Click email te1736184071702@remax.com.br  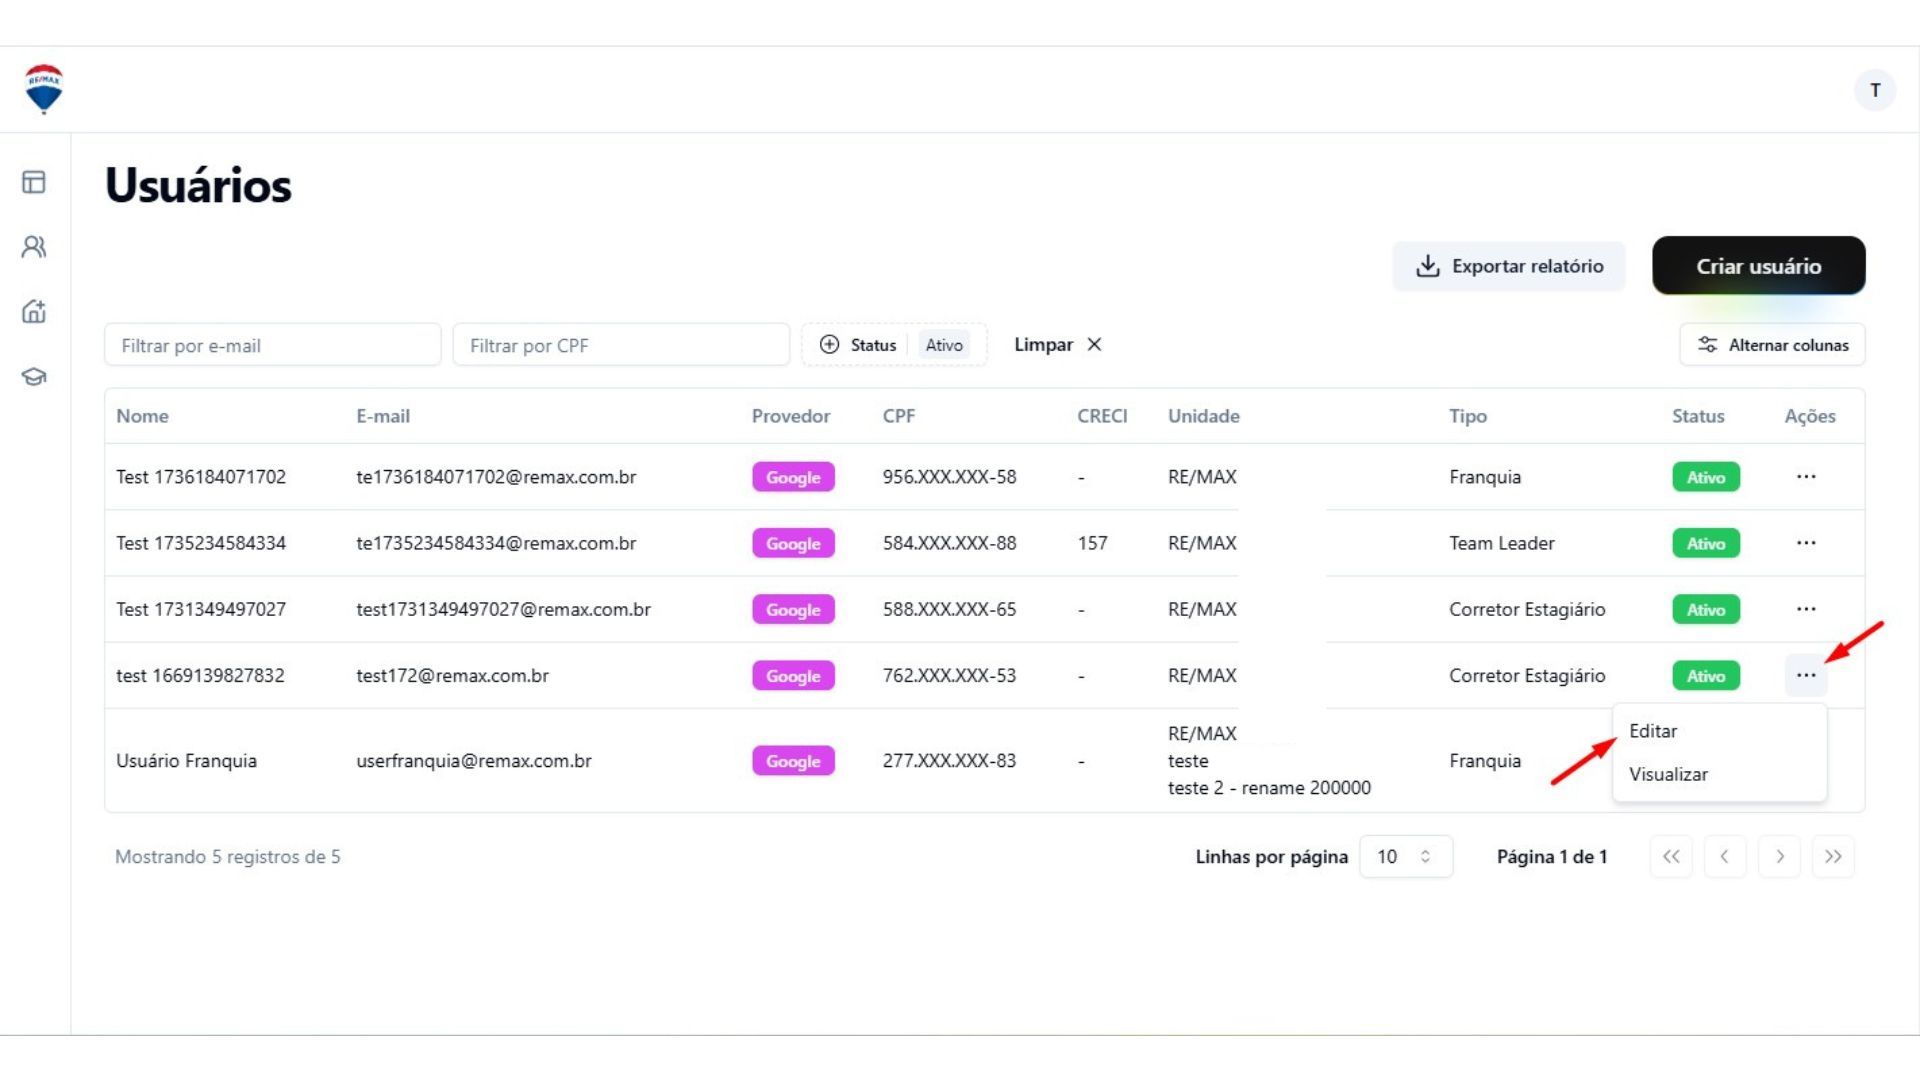(496, 477)
